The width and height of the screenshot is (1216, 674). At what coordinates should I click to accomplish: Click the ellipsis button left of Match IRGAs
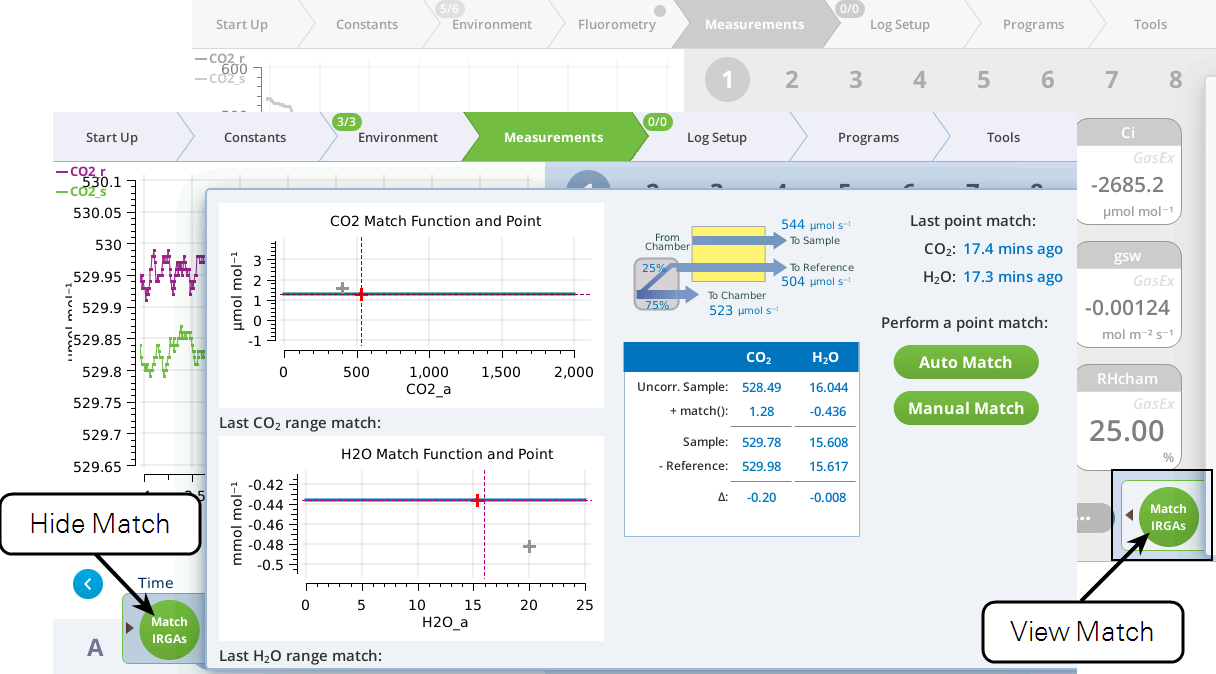coord(1088,518)
